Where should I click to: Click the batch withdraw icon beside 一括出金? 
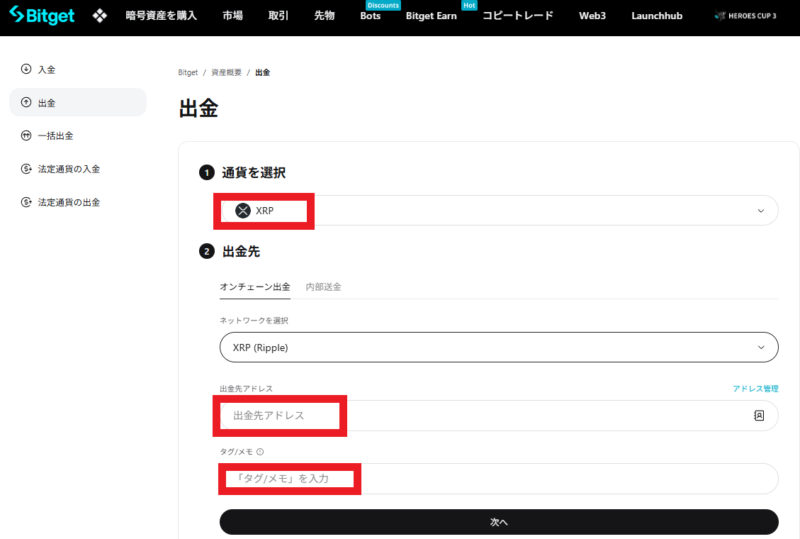pyautogui.click(x=26, y=136)
